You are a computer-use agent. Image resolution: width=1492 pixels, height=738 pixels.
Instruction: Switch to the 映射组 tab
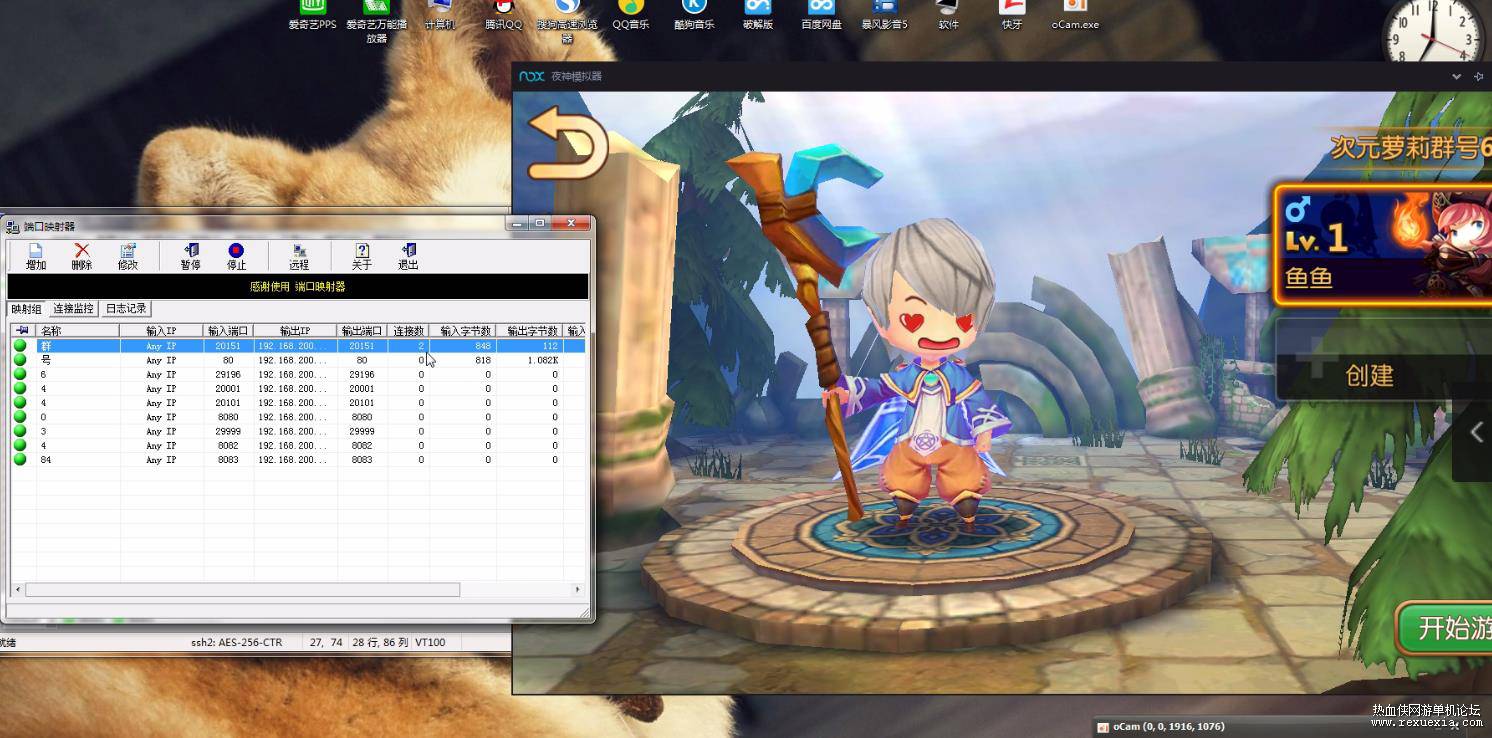[x=27, y=309]
